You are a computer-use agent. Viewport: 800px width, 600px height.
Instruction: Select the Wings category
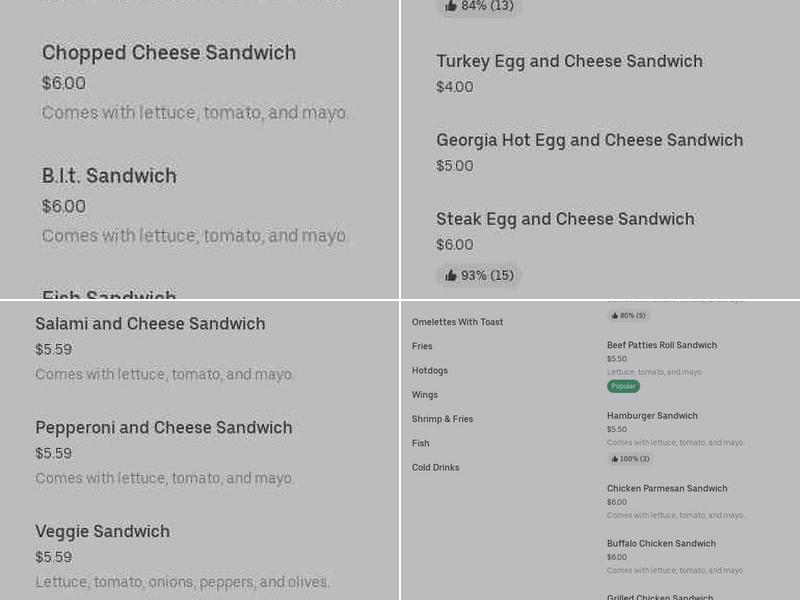(x=424, y=394)
